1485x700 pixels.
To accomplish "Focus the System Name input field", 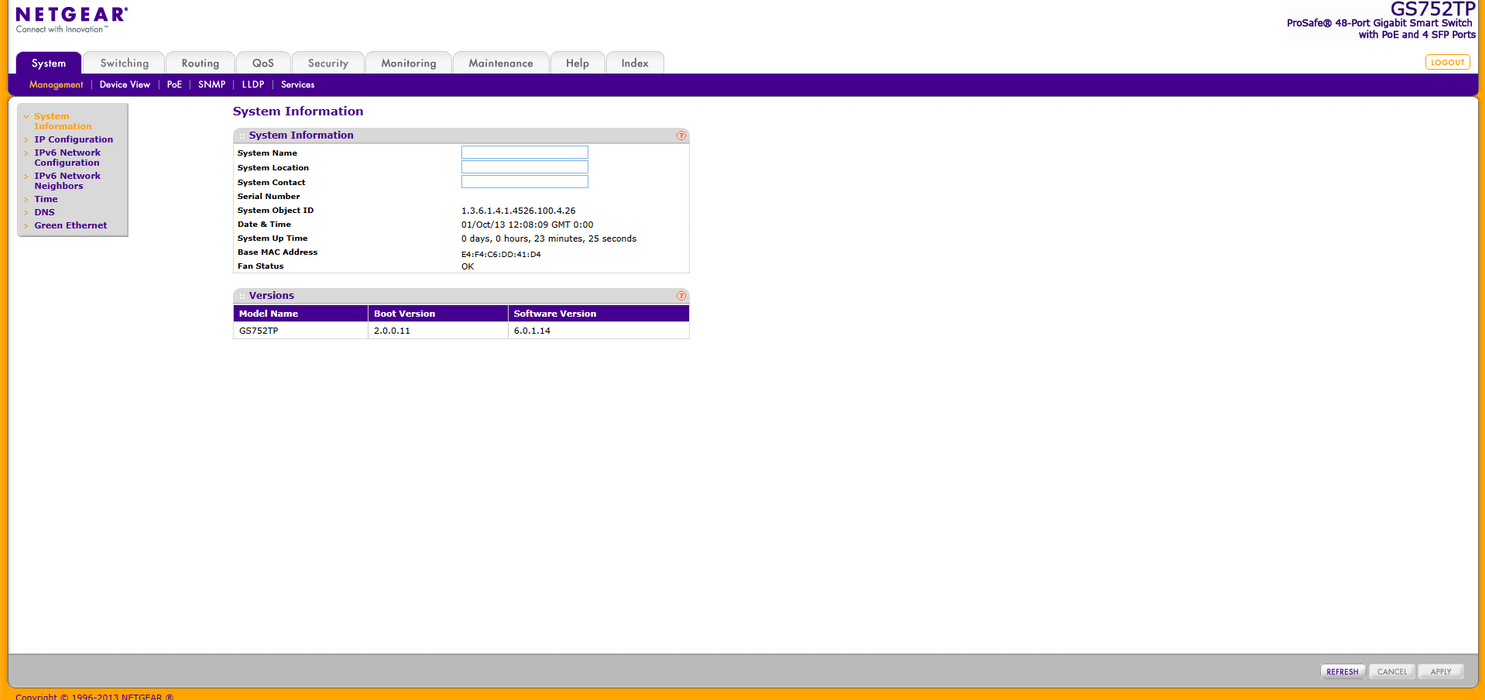I will pos(524,153).
